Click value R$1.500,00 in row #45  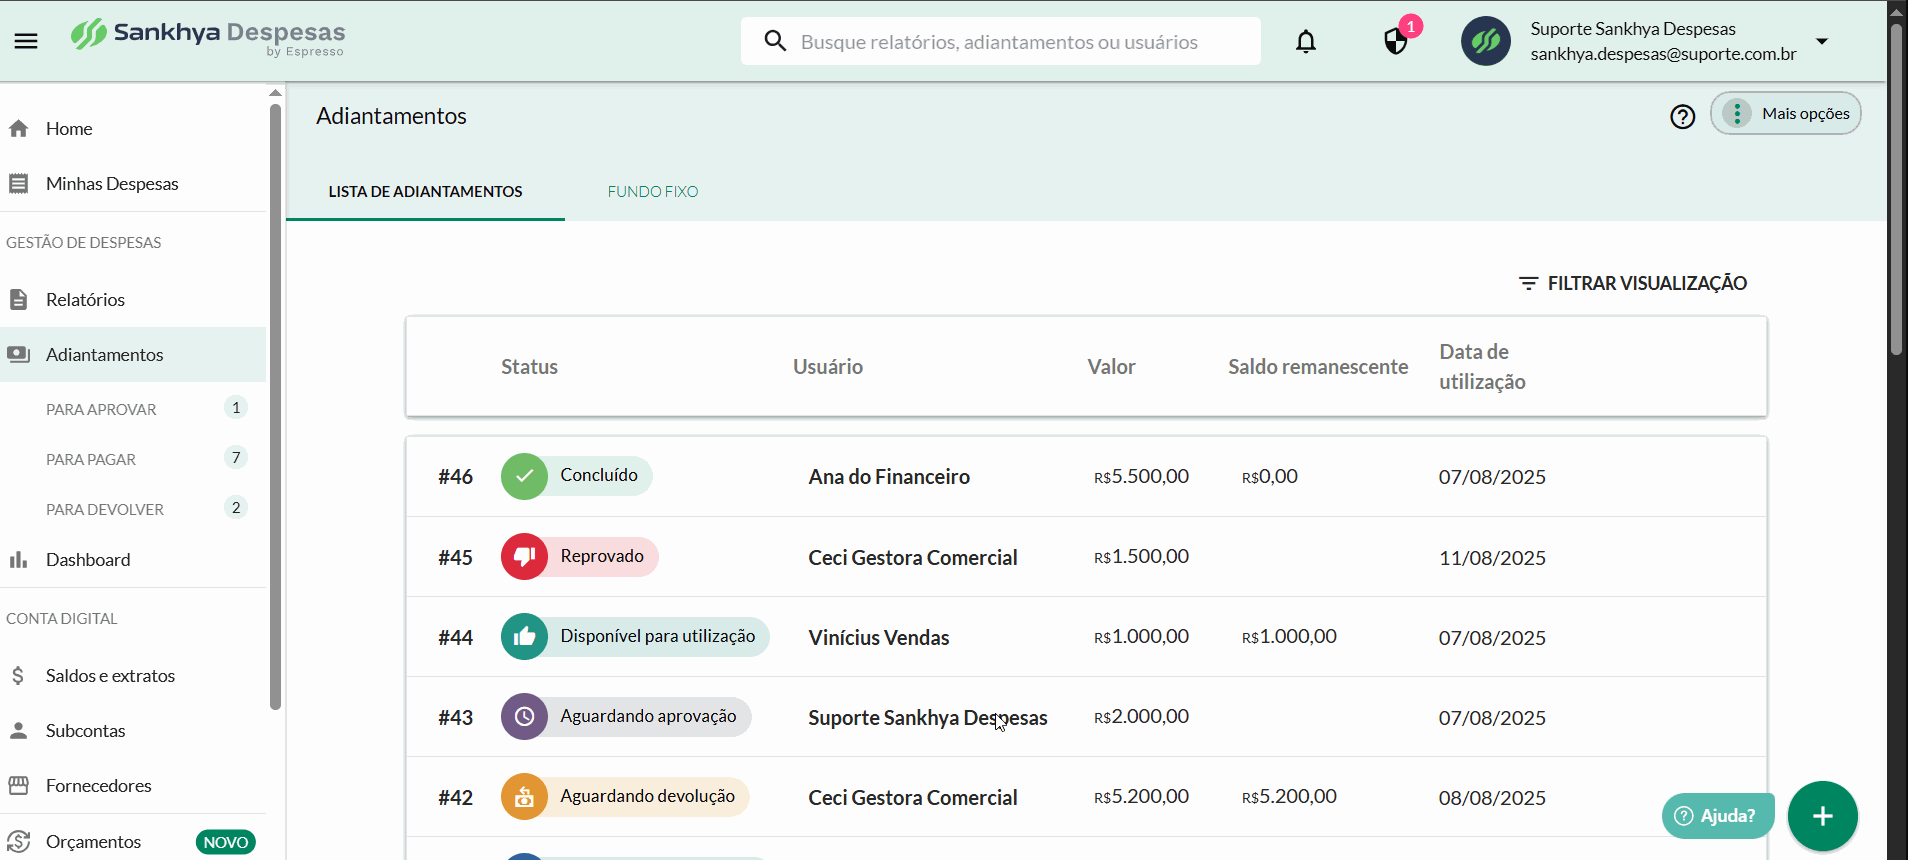(x=1141, y=557)
